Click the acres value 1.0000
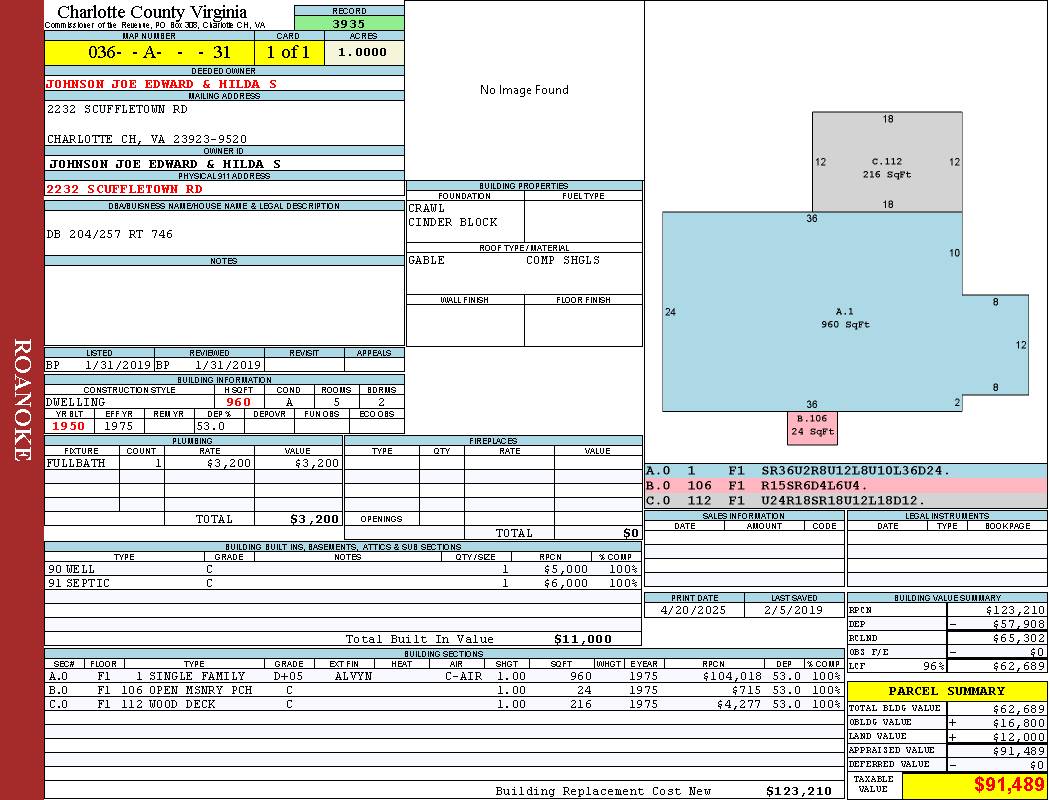The width and height of the screenshot is (1050, 800). (362, 52)
